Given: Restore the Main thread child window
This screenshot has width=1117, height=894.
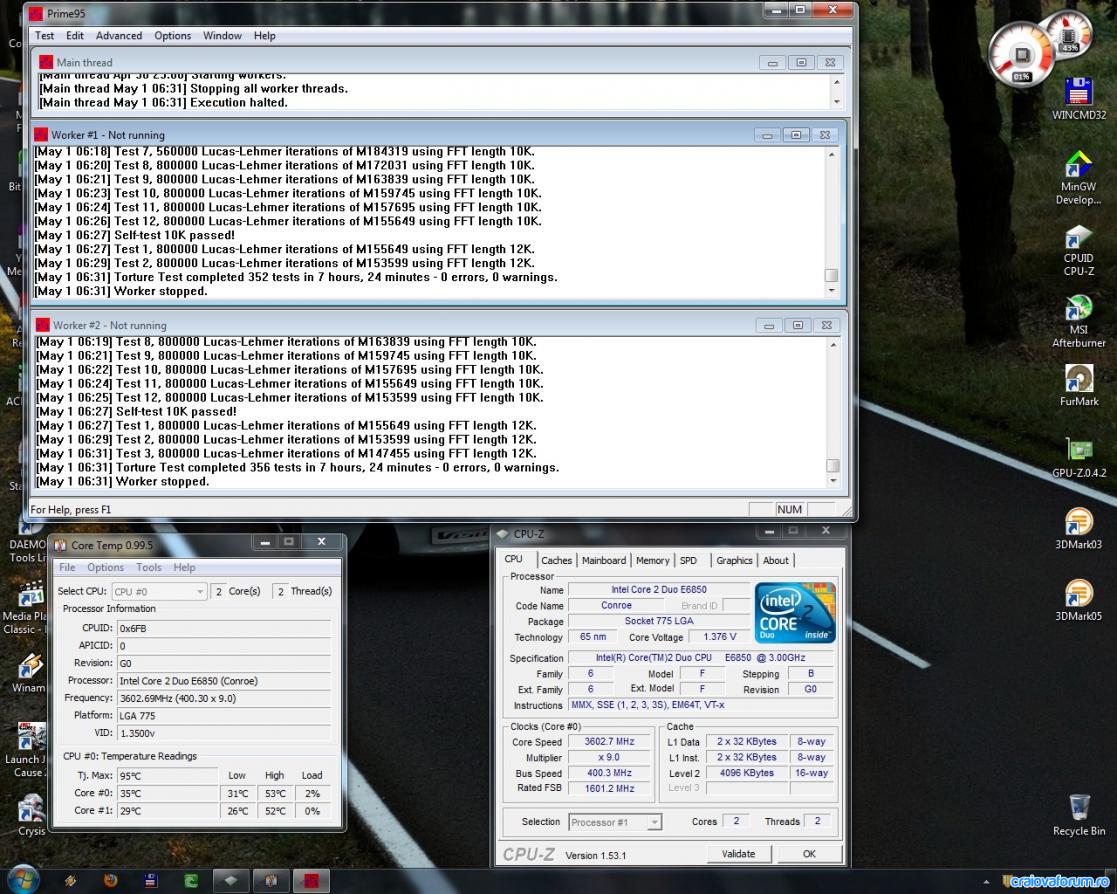Looking at the screenshot, I should point(801,63).
